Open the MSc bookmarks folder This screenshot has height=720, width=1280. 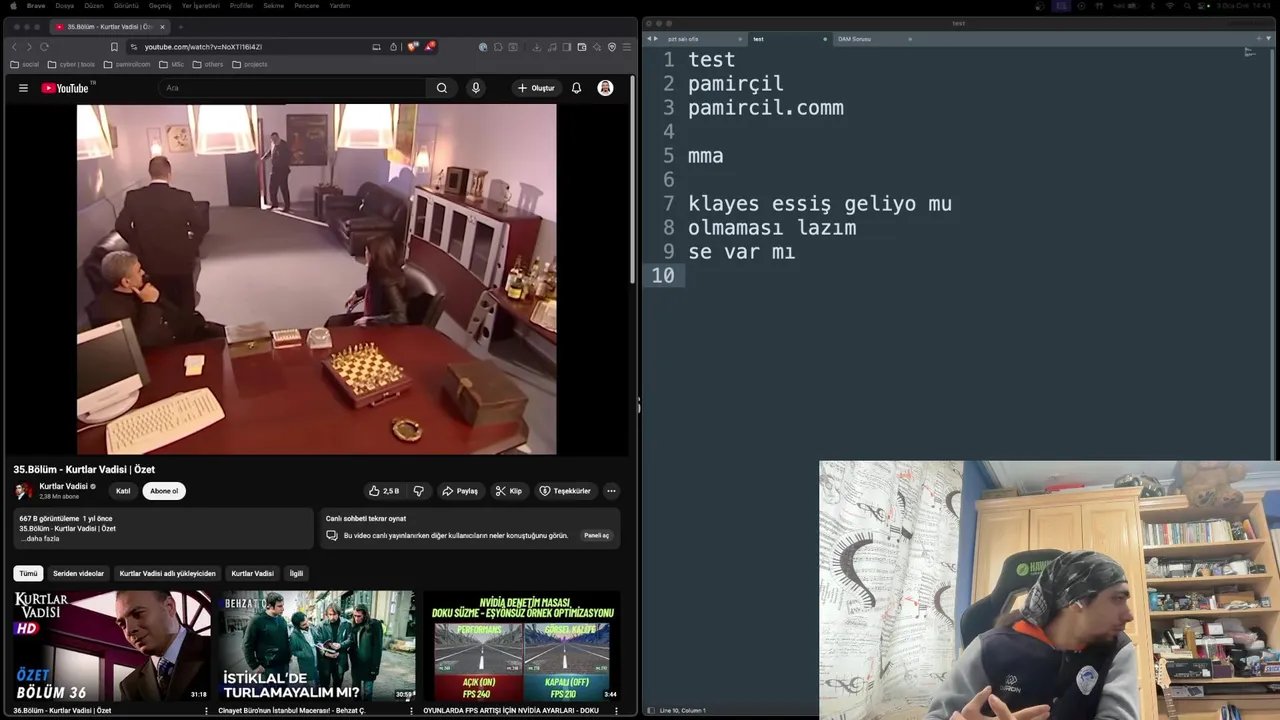[x=171, y=64]
